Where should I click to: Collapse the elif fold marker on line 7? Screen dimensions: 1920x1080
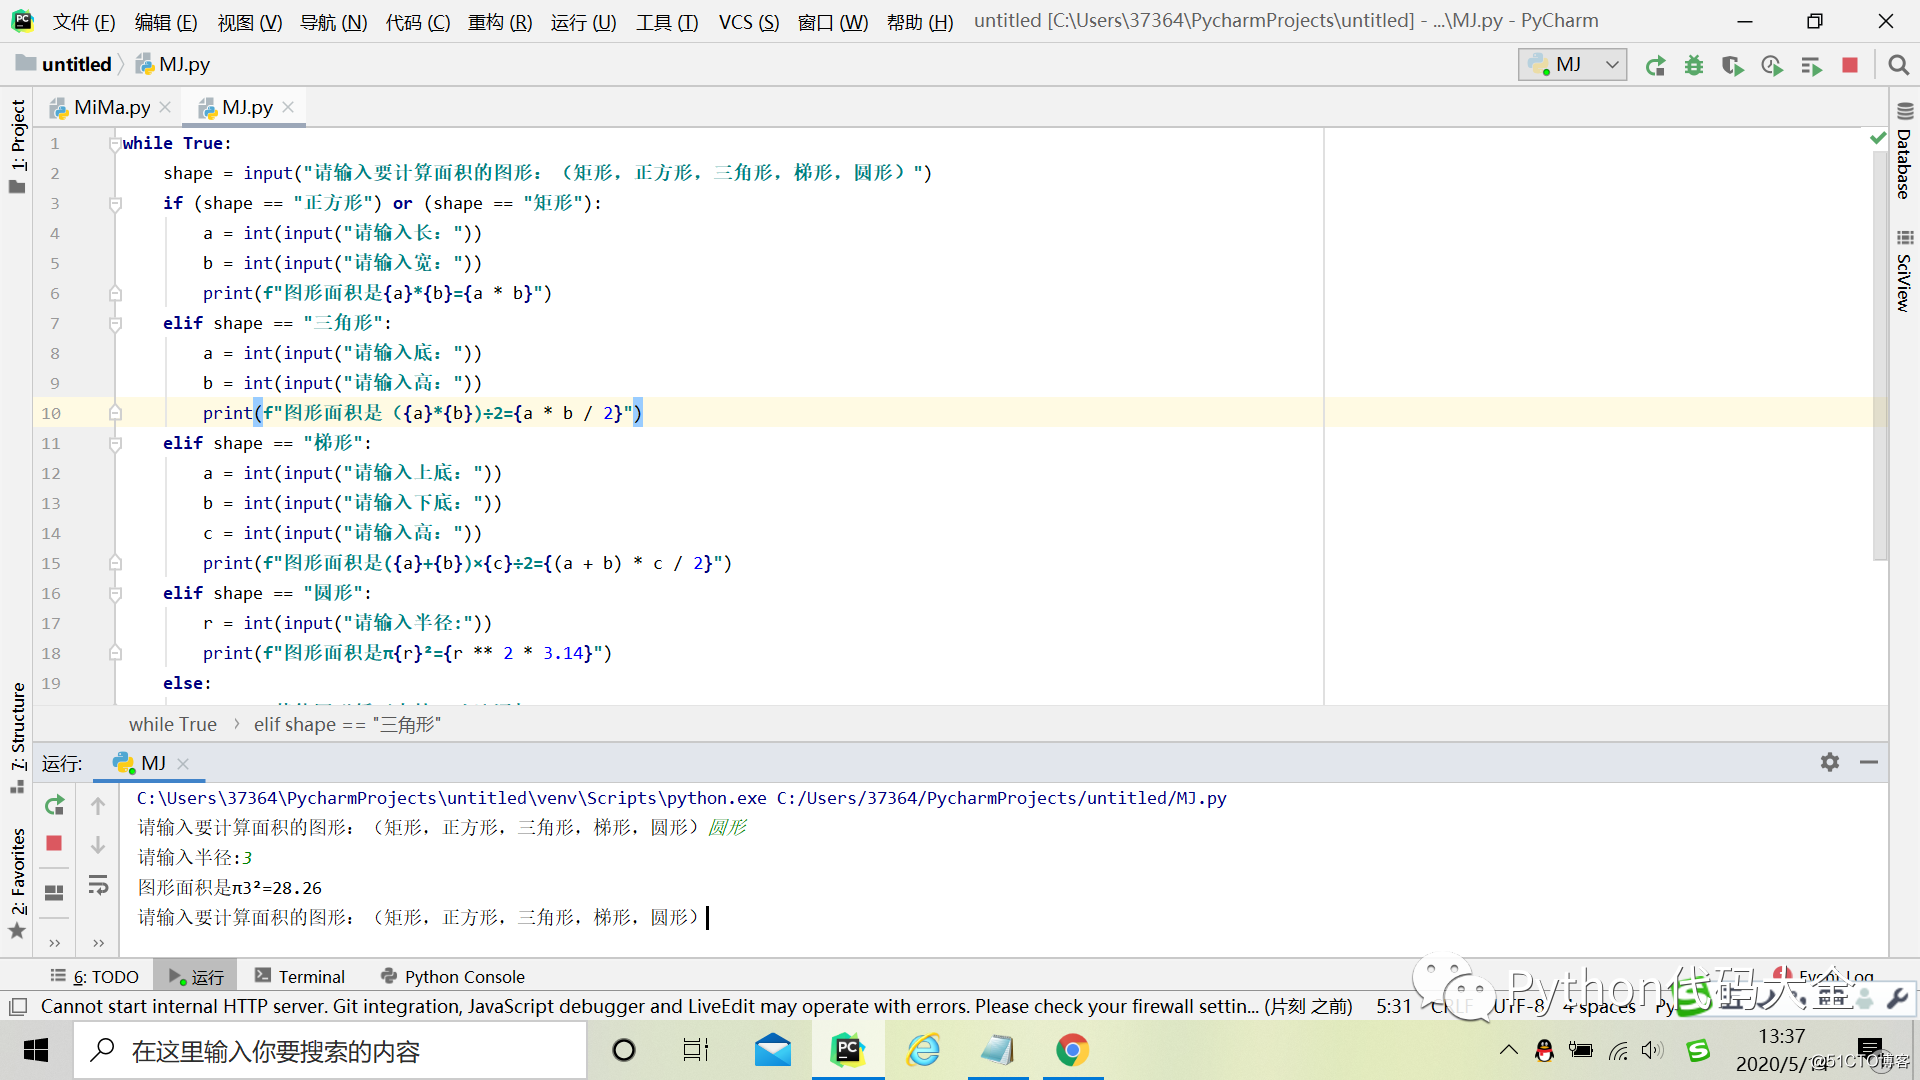tap(115, 324)
